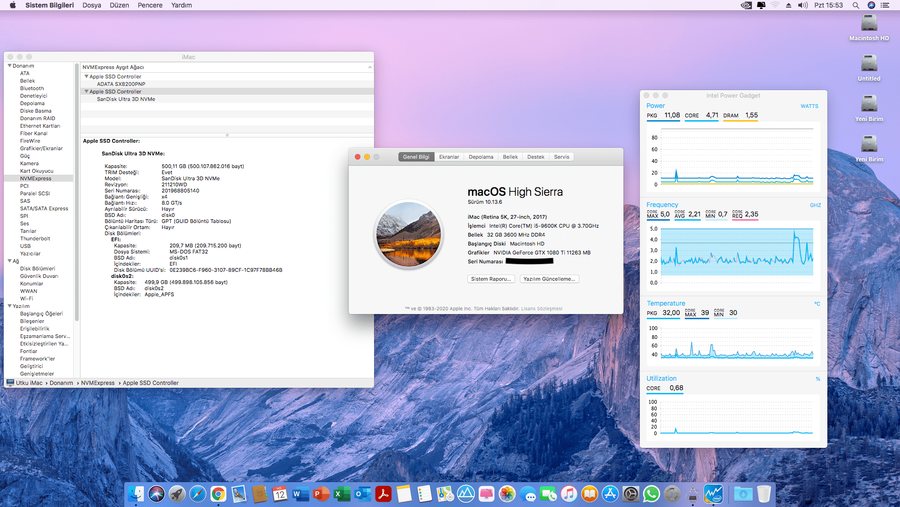Toggle NVMExpress Aygıt Ağacı sort arrow
The image size is (900, 507).
point(370,67)
